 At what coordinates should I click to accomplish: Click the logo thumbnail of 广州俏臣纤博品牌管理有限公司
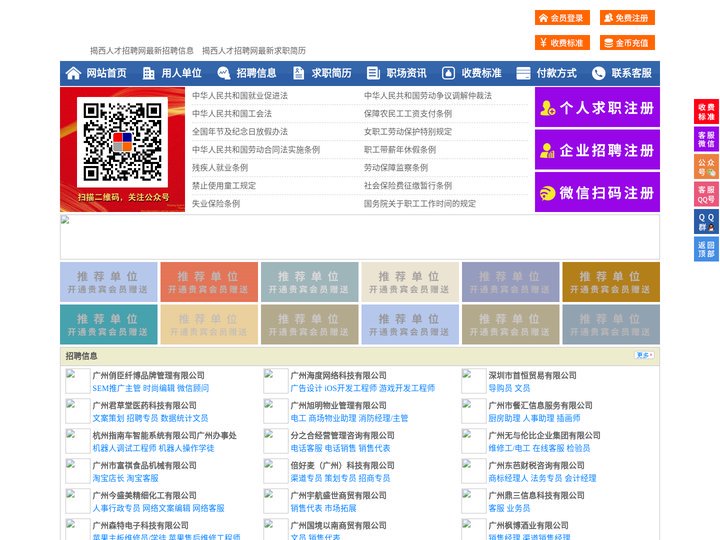click(x=77, y=381)
